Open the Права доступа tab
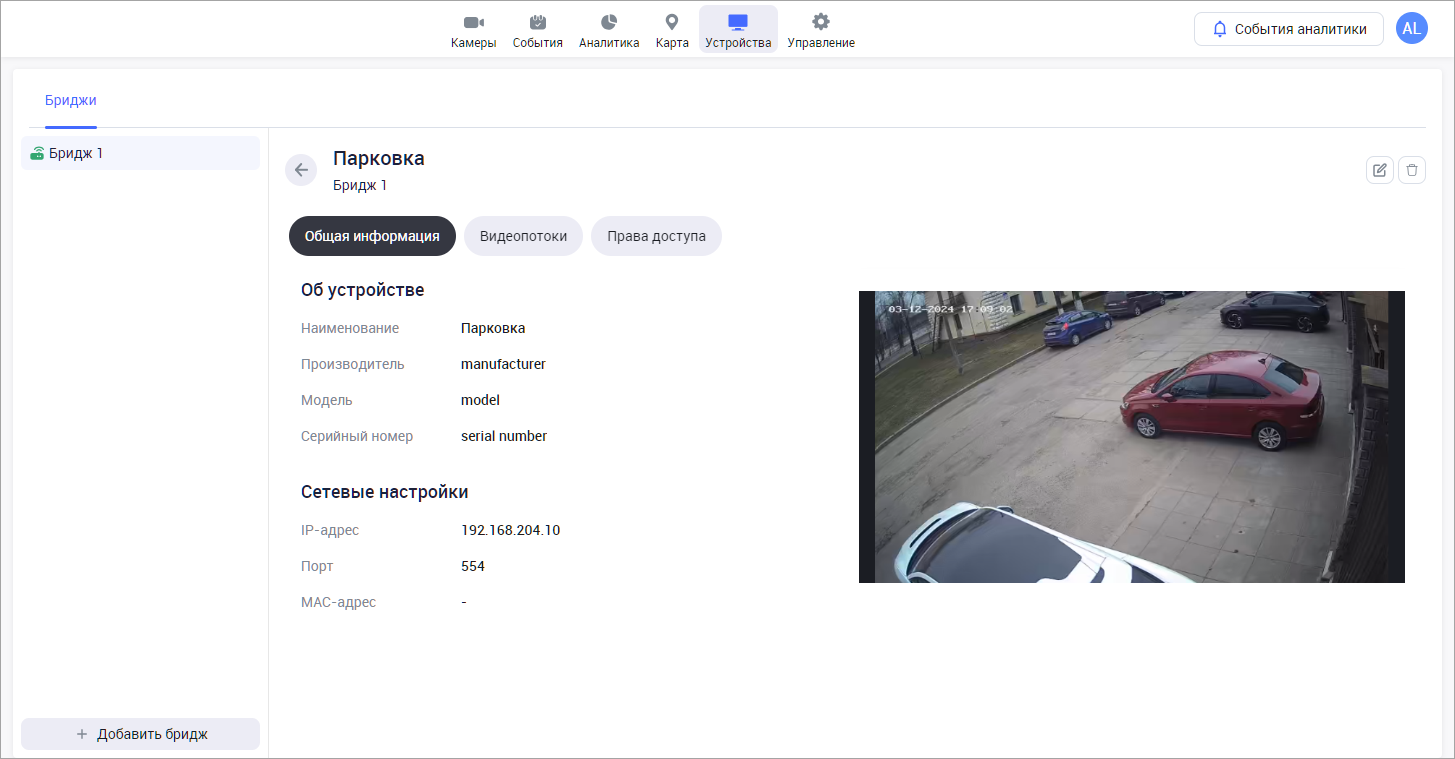Viewport: 1455px width, 759px height. tap(656, 236)
